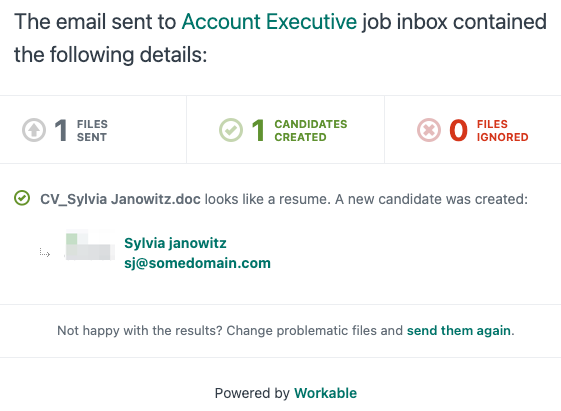Click the dotted arrow icon before candidate
The height and width of the screenshot is (411, 561).
[x=45, y=253]
